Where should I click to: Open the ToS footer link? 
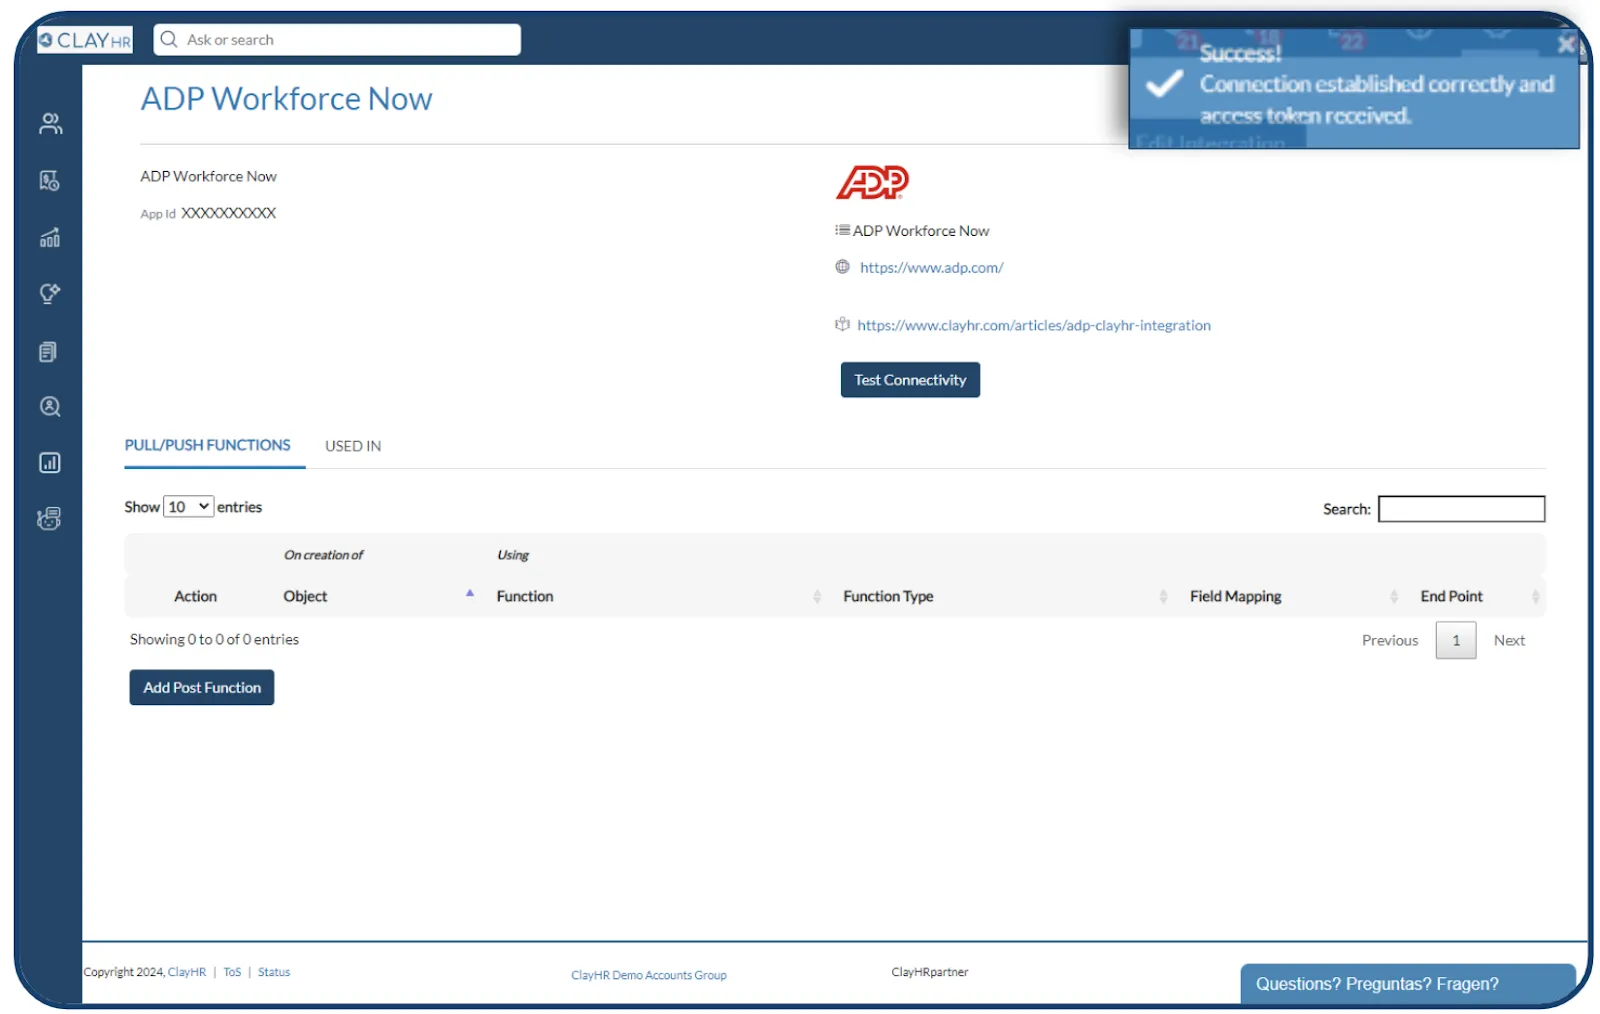[232, 972]
